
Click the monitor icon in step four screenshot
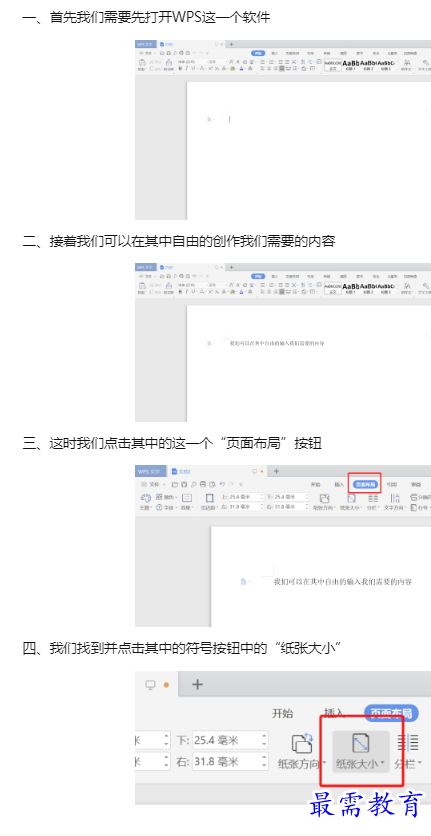point(150,685)
